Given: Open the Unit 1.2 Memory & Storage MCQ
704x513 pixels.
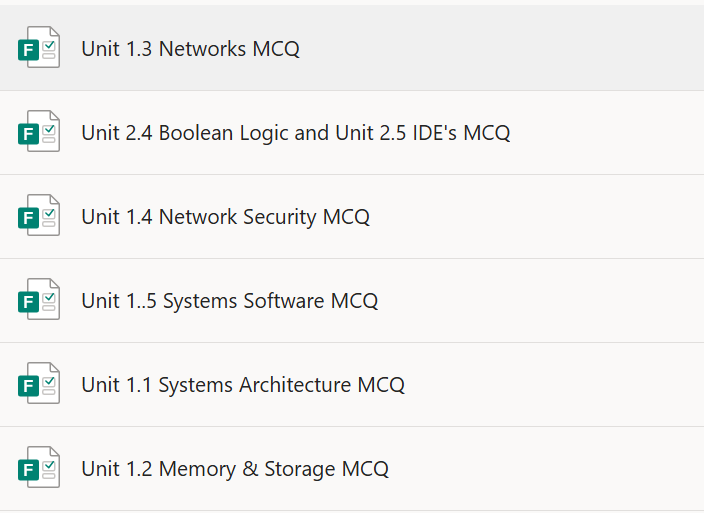Looking at the screenshot, I should (x=235, y=469).
